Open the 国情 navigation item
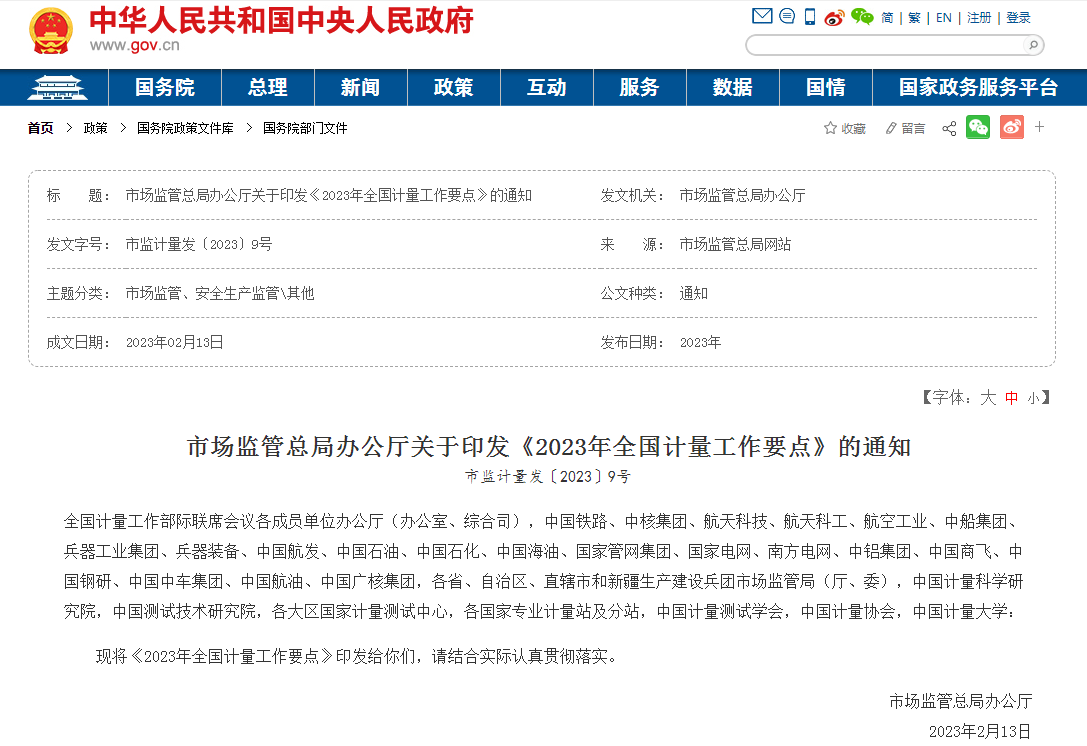The width and height of the screenshot is (1087, 746). coord(826,87)
